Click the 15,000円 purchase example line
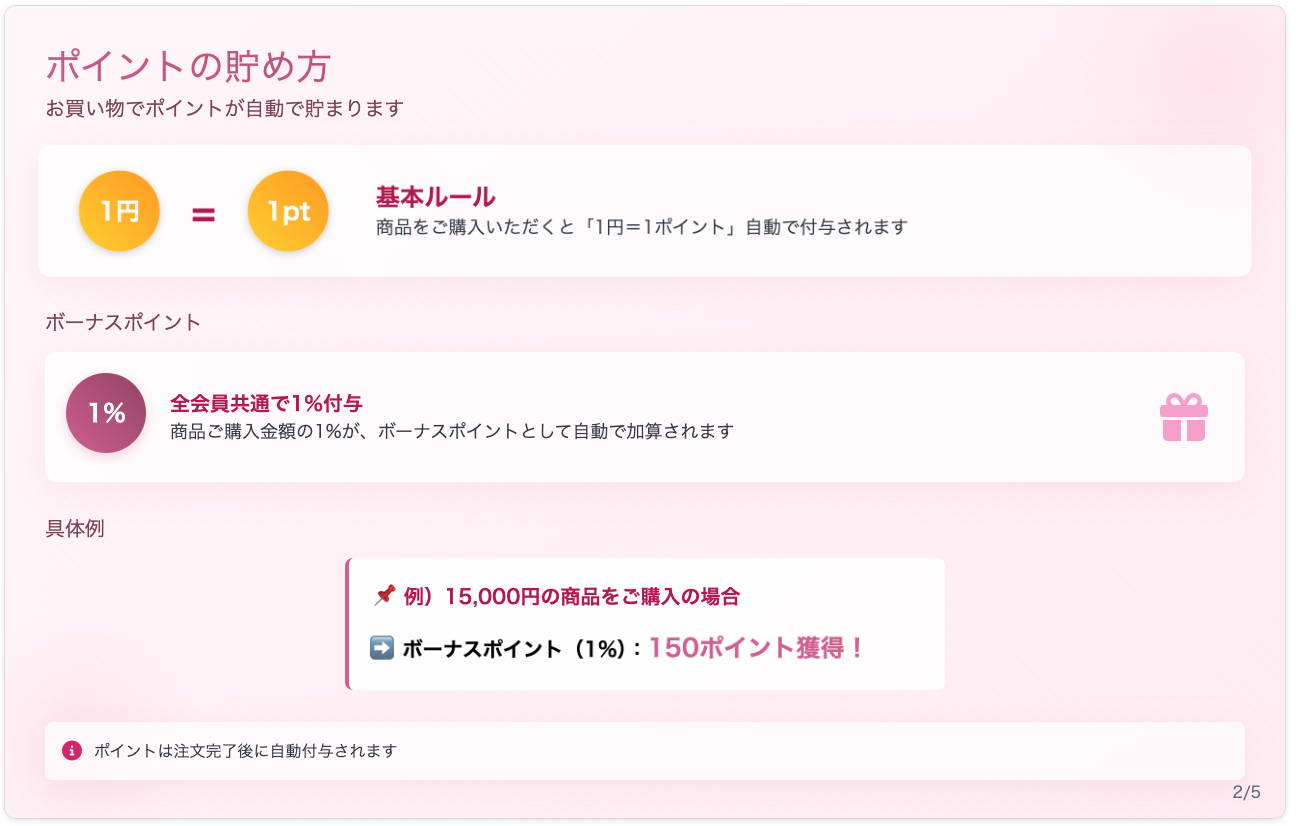The image size is (1296, 826). (x=572, y=597)
